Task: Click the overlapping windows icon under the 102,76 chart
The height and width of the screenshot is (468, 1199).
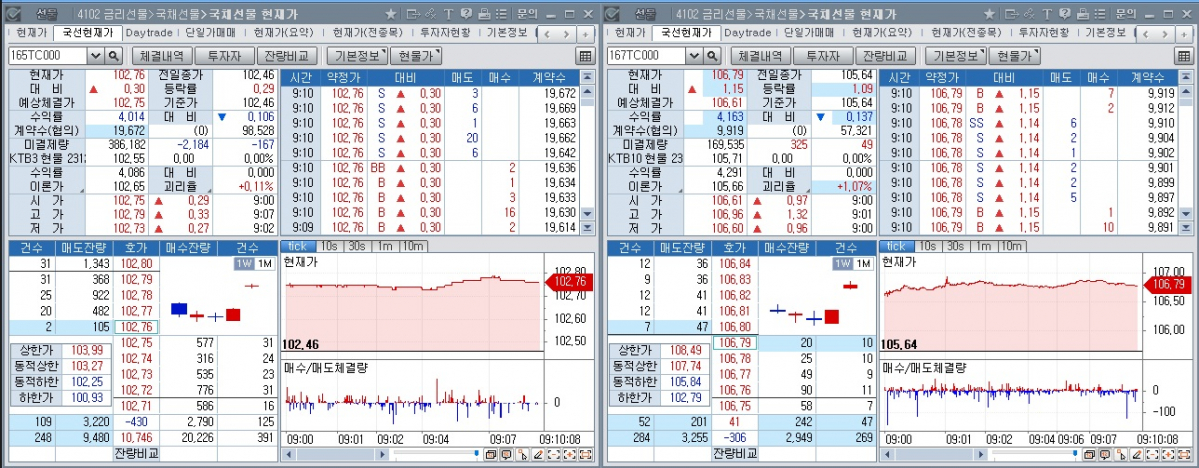Action: click(491, 455)
